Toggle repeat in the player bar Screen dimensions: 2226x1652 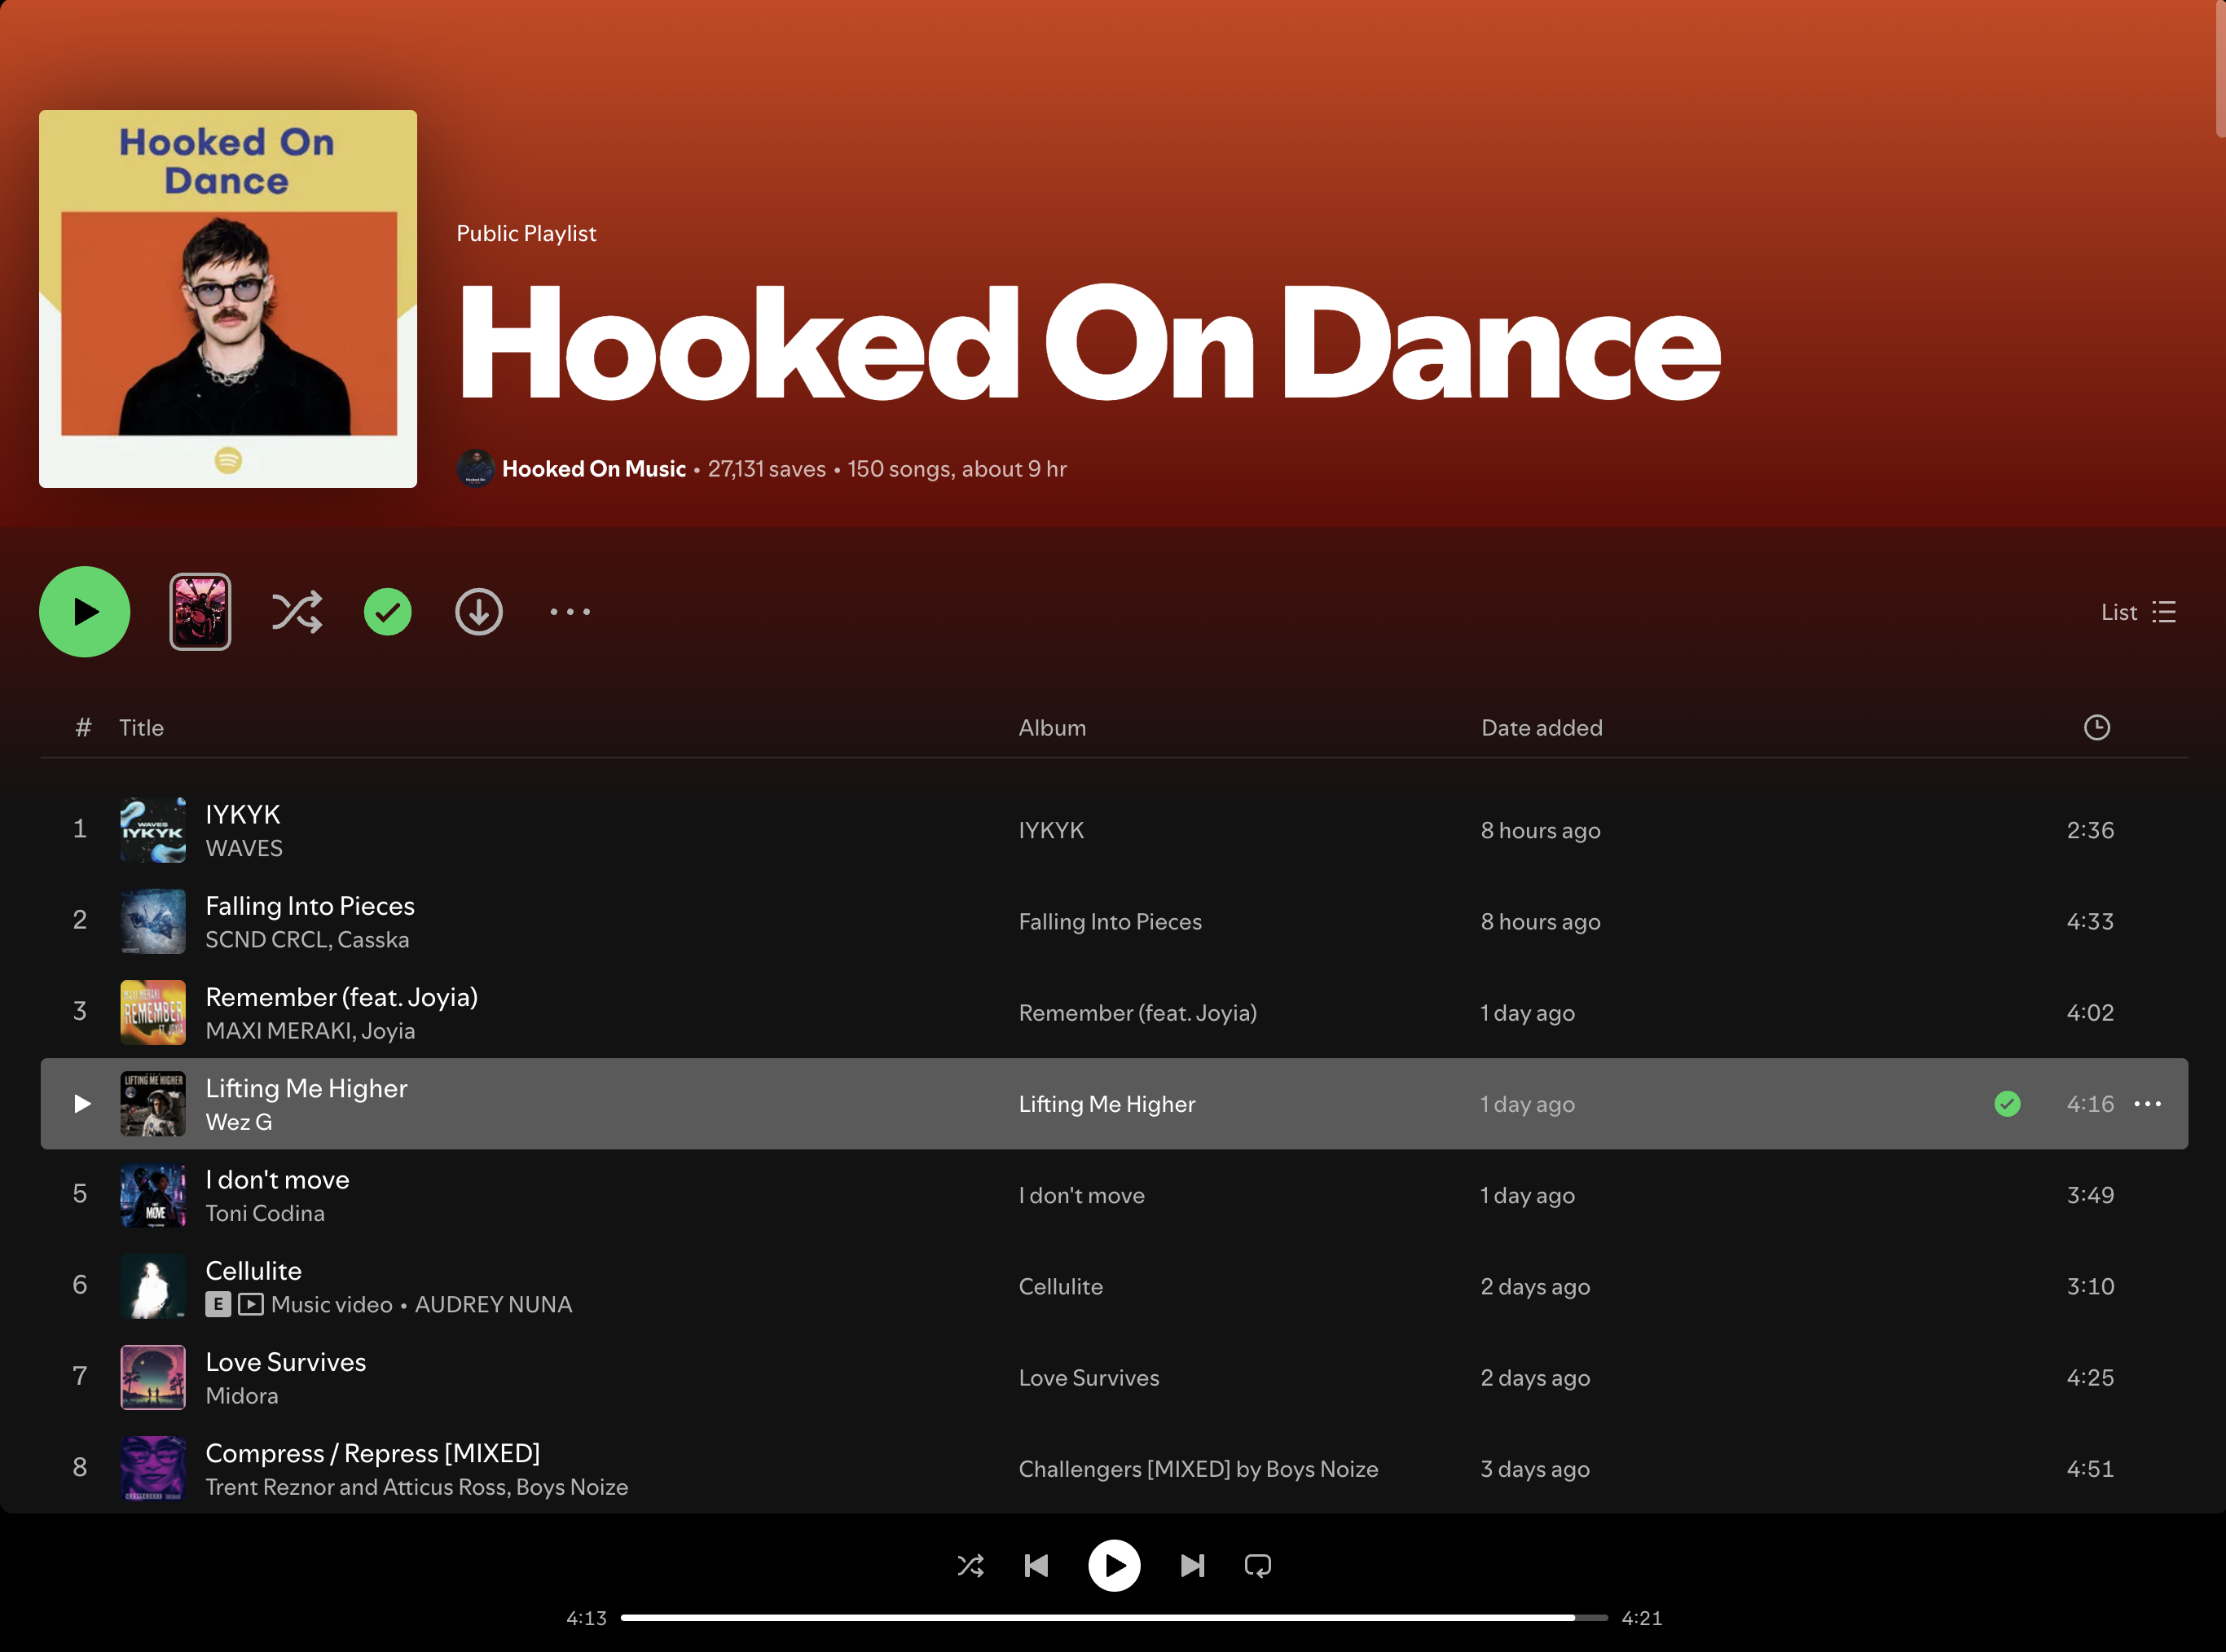1258,1565
